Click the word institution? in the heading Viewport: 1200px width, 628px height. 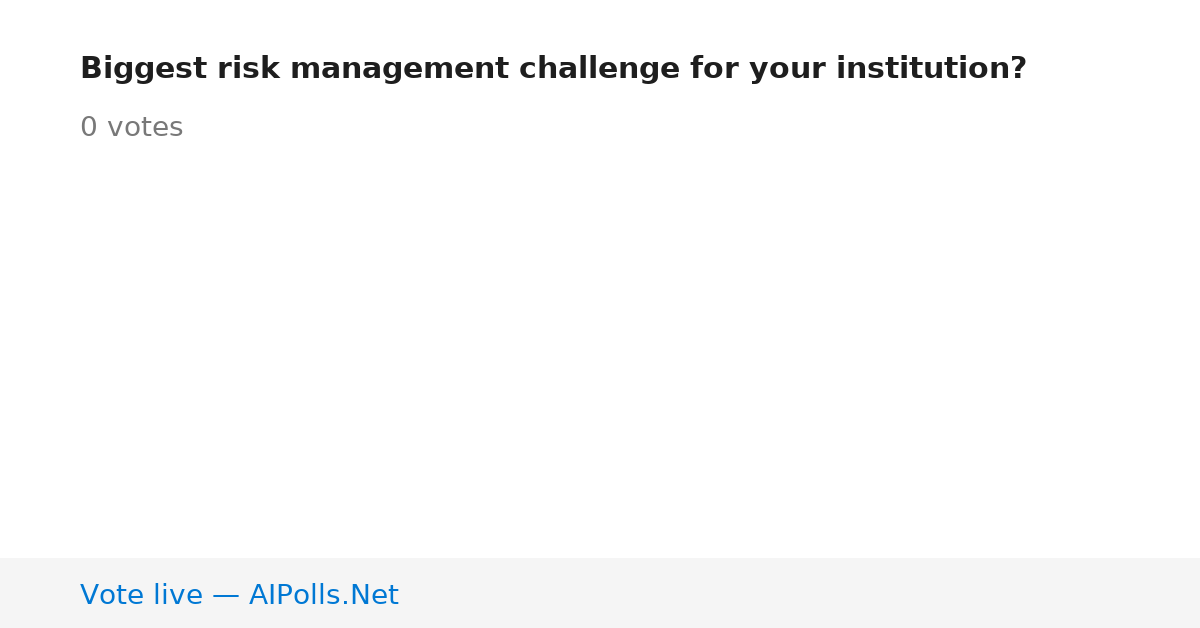(931, 69)
